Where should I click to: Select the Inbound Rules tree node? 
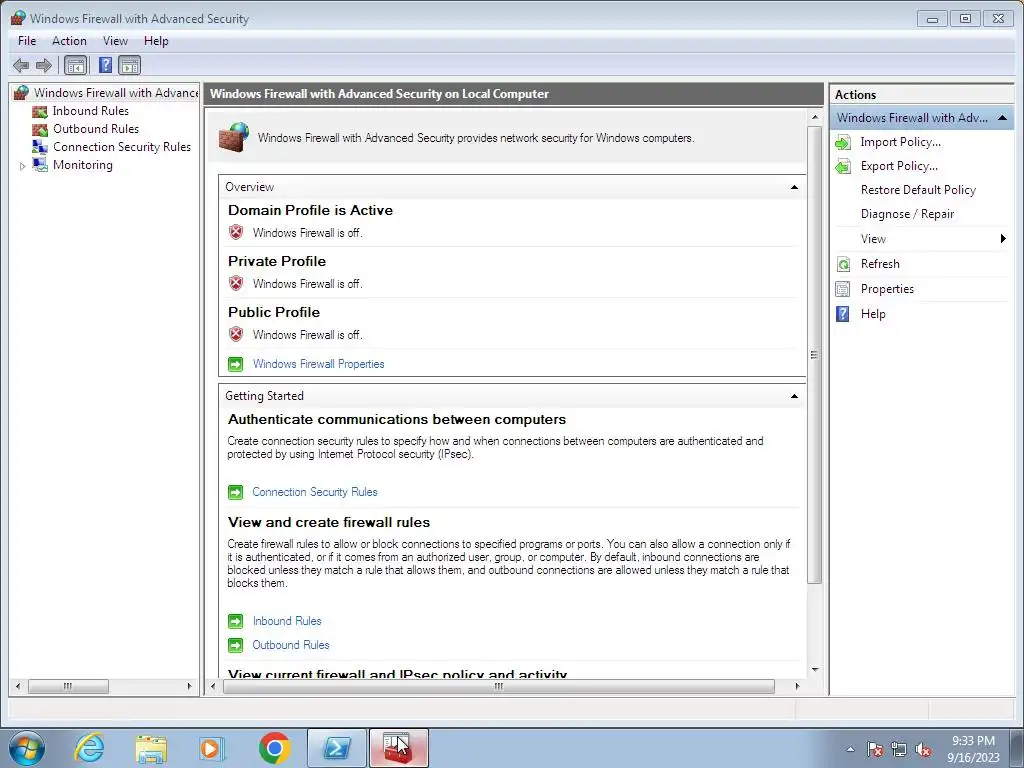click(91, 111)
